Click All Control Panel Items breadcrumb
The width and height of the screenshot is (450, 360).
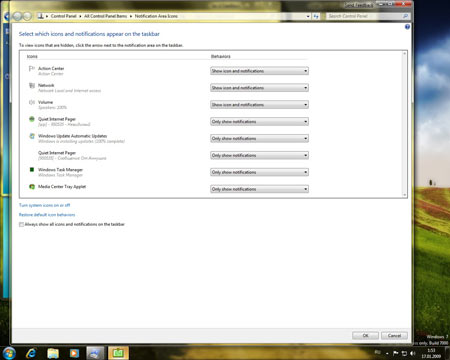point(105,16)
